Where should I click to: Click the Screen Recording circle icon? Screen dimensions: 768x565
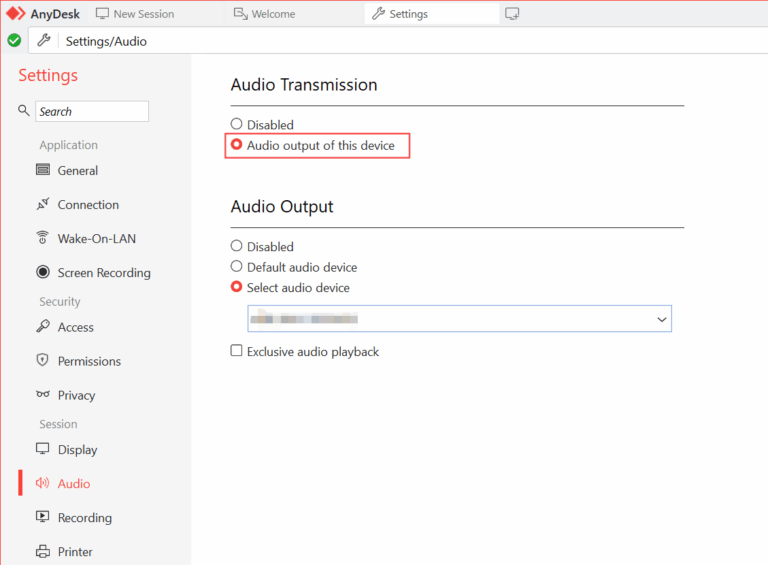(x=43, y=272)
